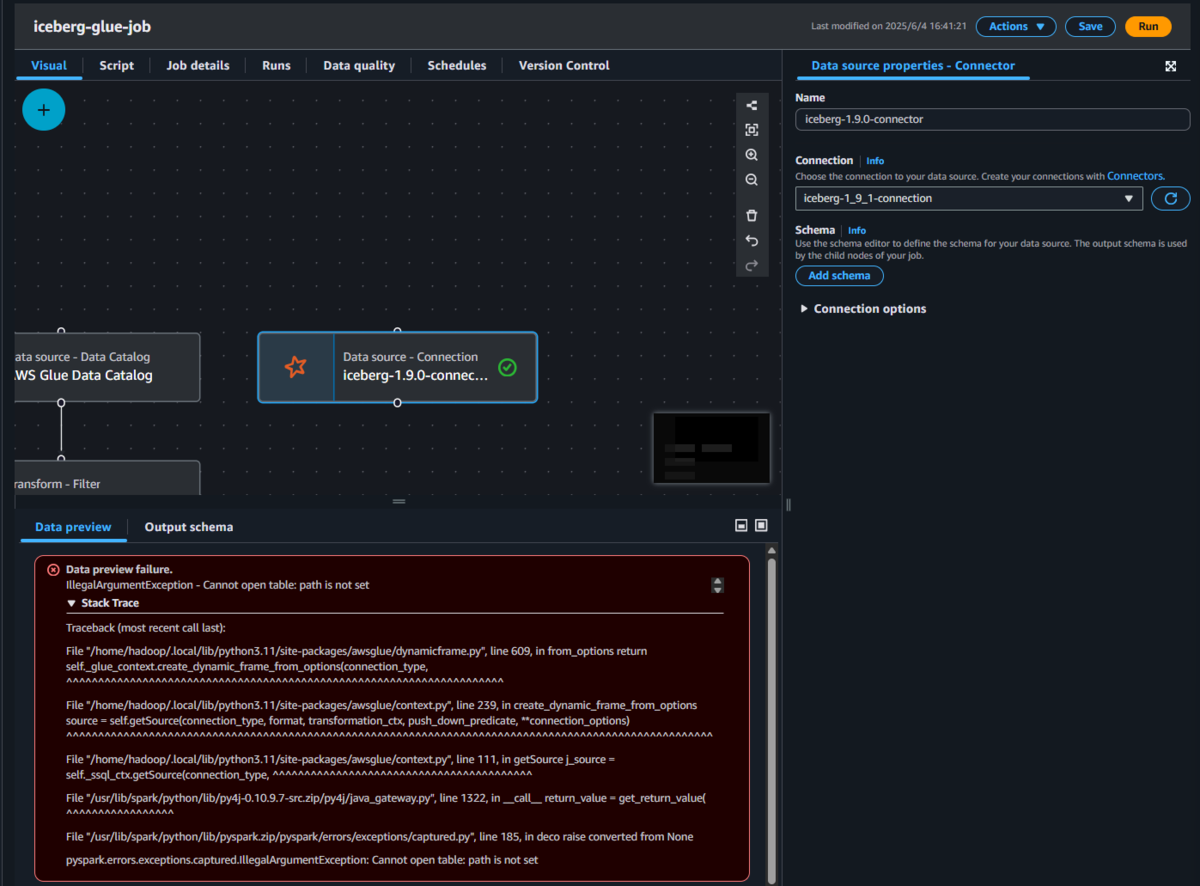Zoom in on the canvas
Image resolution: width=1200 pixels, height=886 pixels.
tap(752, 155)
